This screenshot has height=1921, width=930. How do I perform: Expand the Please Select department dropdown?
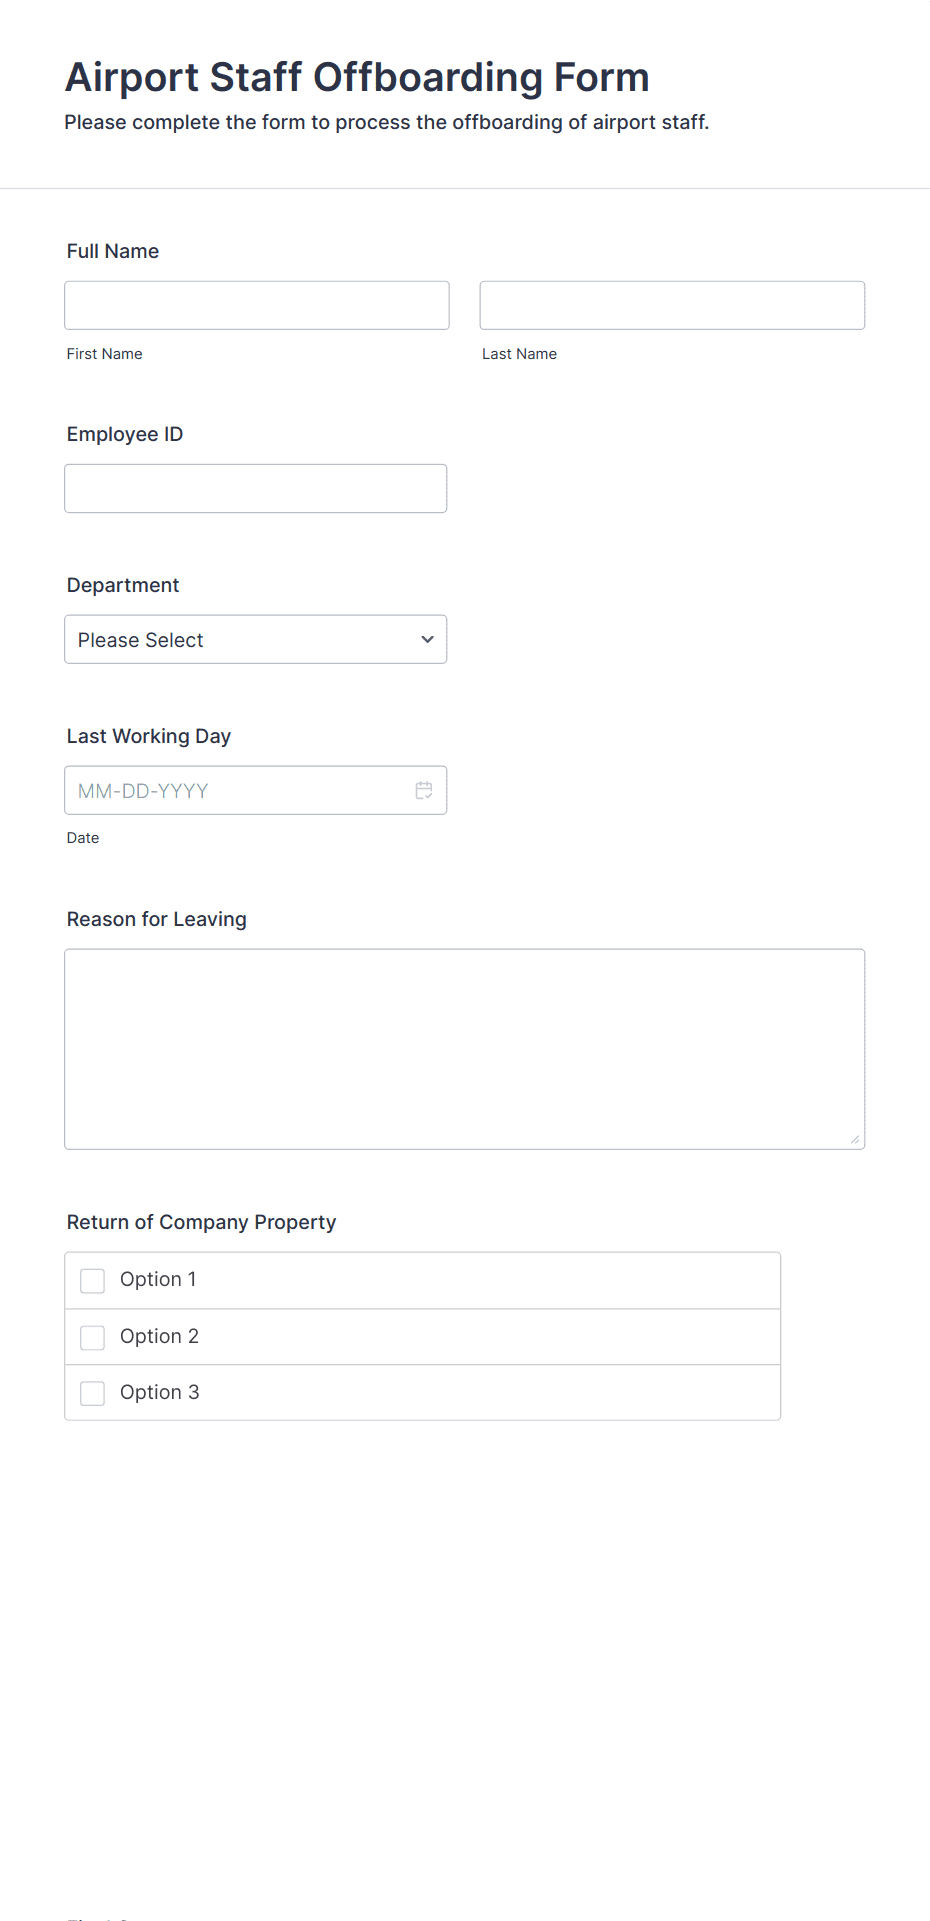pyautogui.click(x=256, y=639)
